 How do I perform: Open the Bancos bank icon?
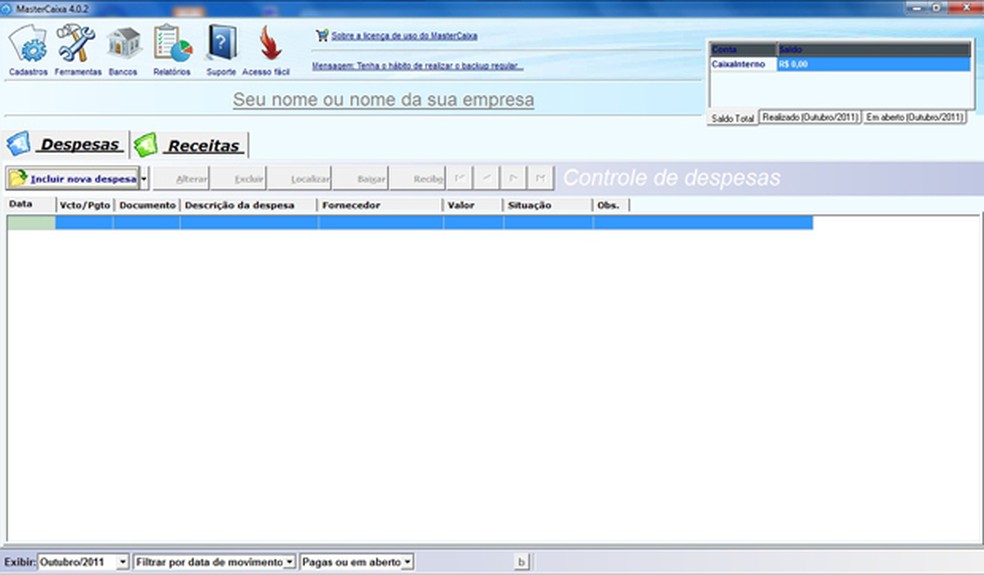click(x=124, y=44)
